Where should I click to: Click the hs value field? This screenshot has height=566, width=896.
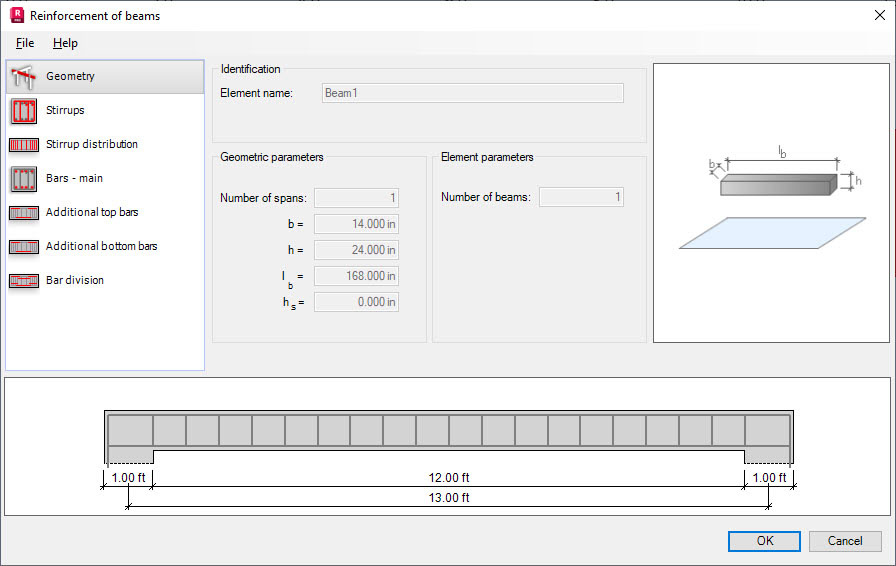[x=356, y=302]
